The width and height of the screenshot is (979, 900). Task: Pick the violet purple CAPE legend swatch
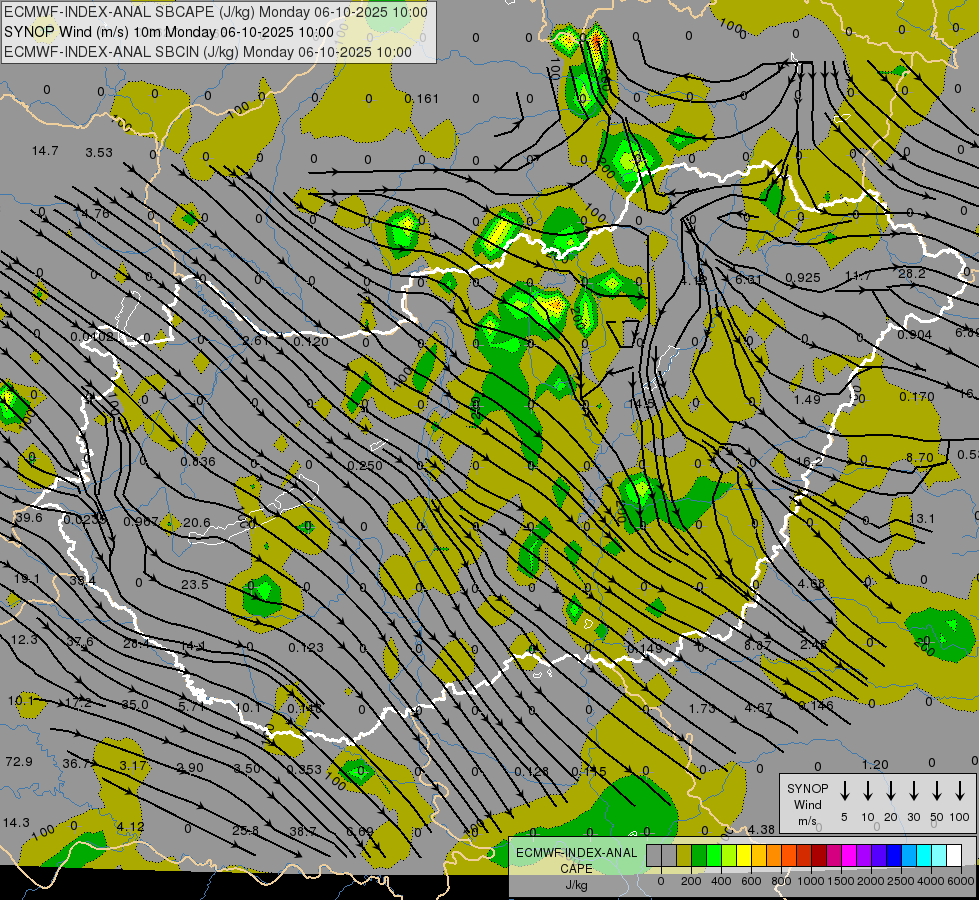[863, 855]
